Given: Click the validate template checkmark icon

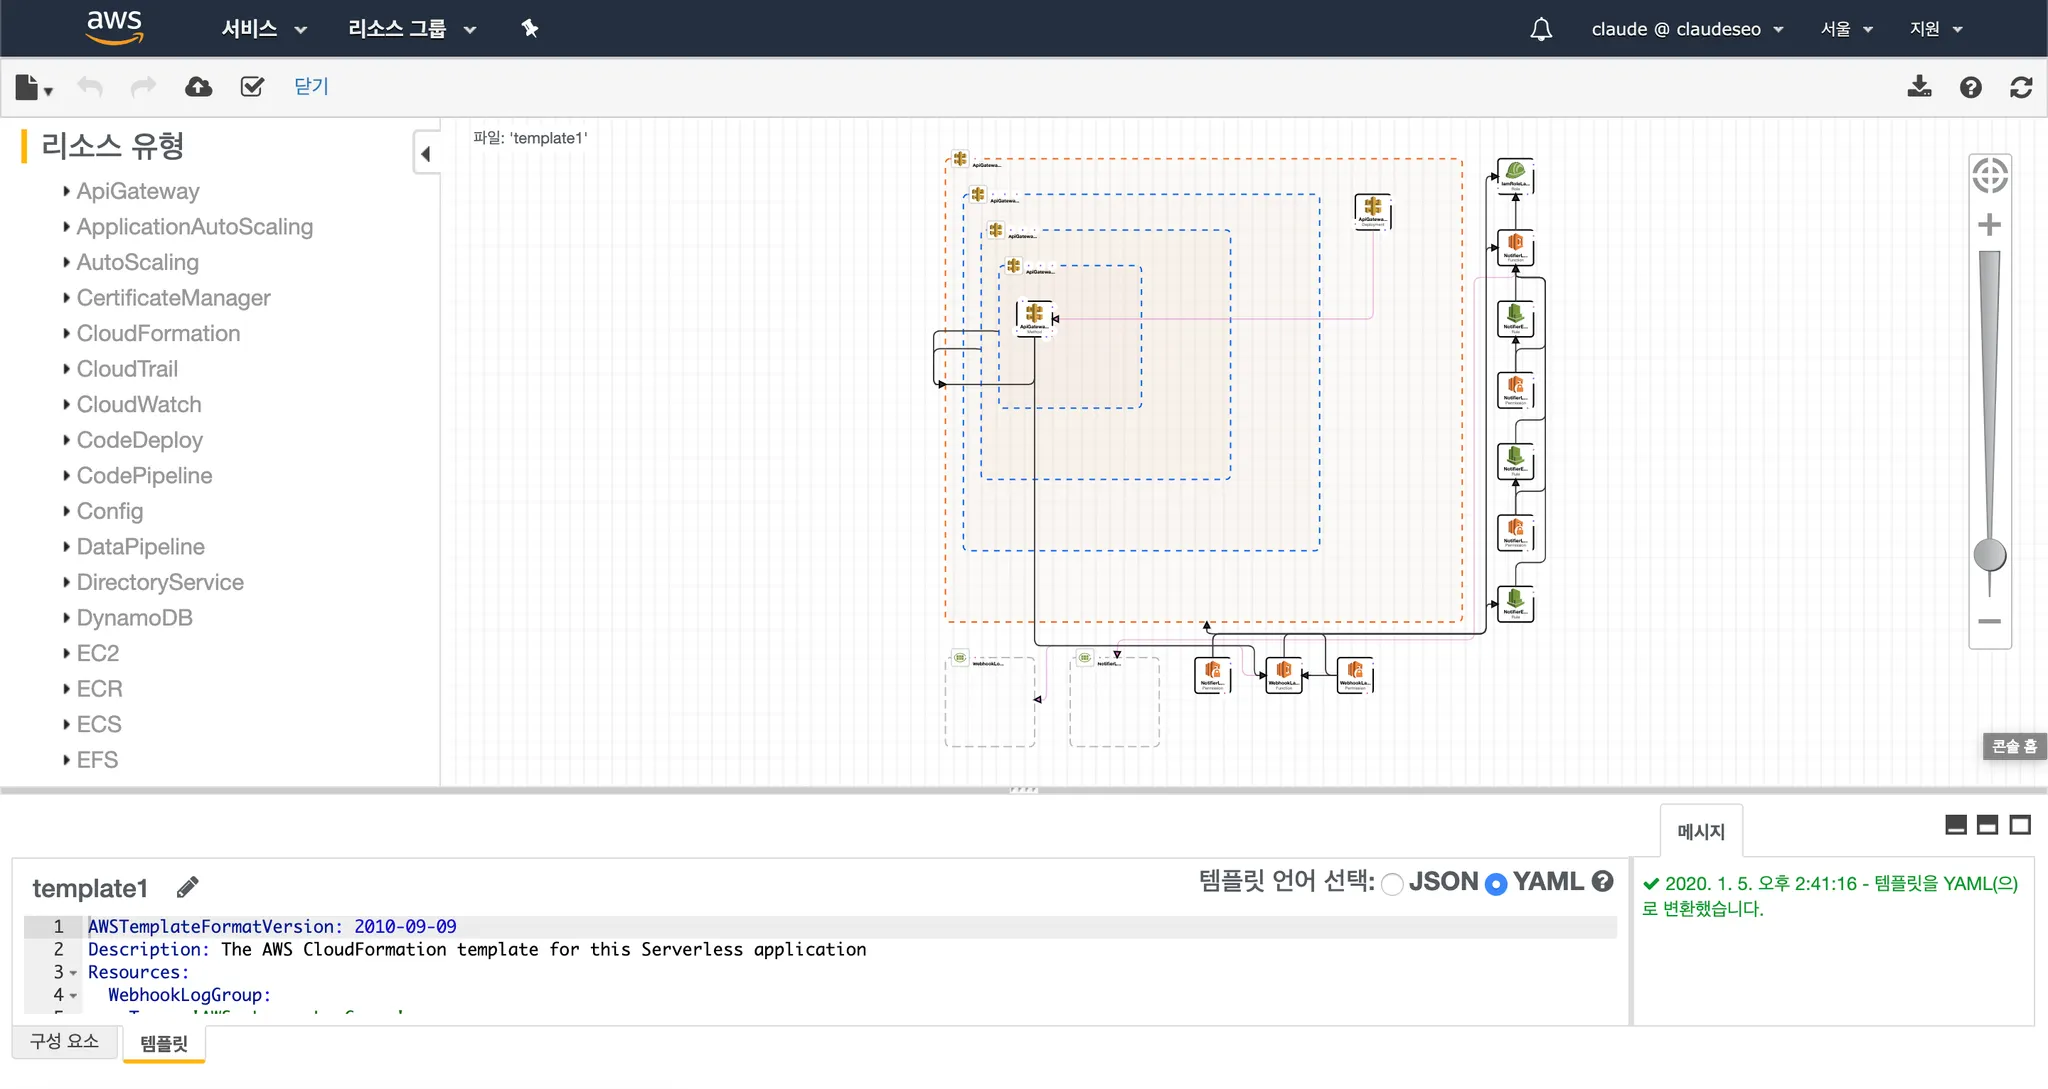Looking at the screenshot, I should 252,87.
